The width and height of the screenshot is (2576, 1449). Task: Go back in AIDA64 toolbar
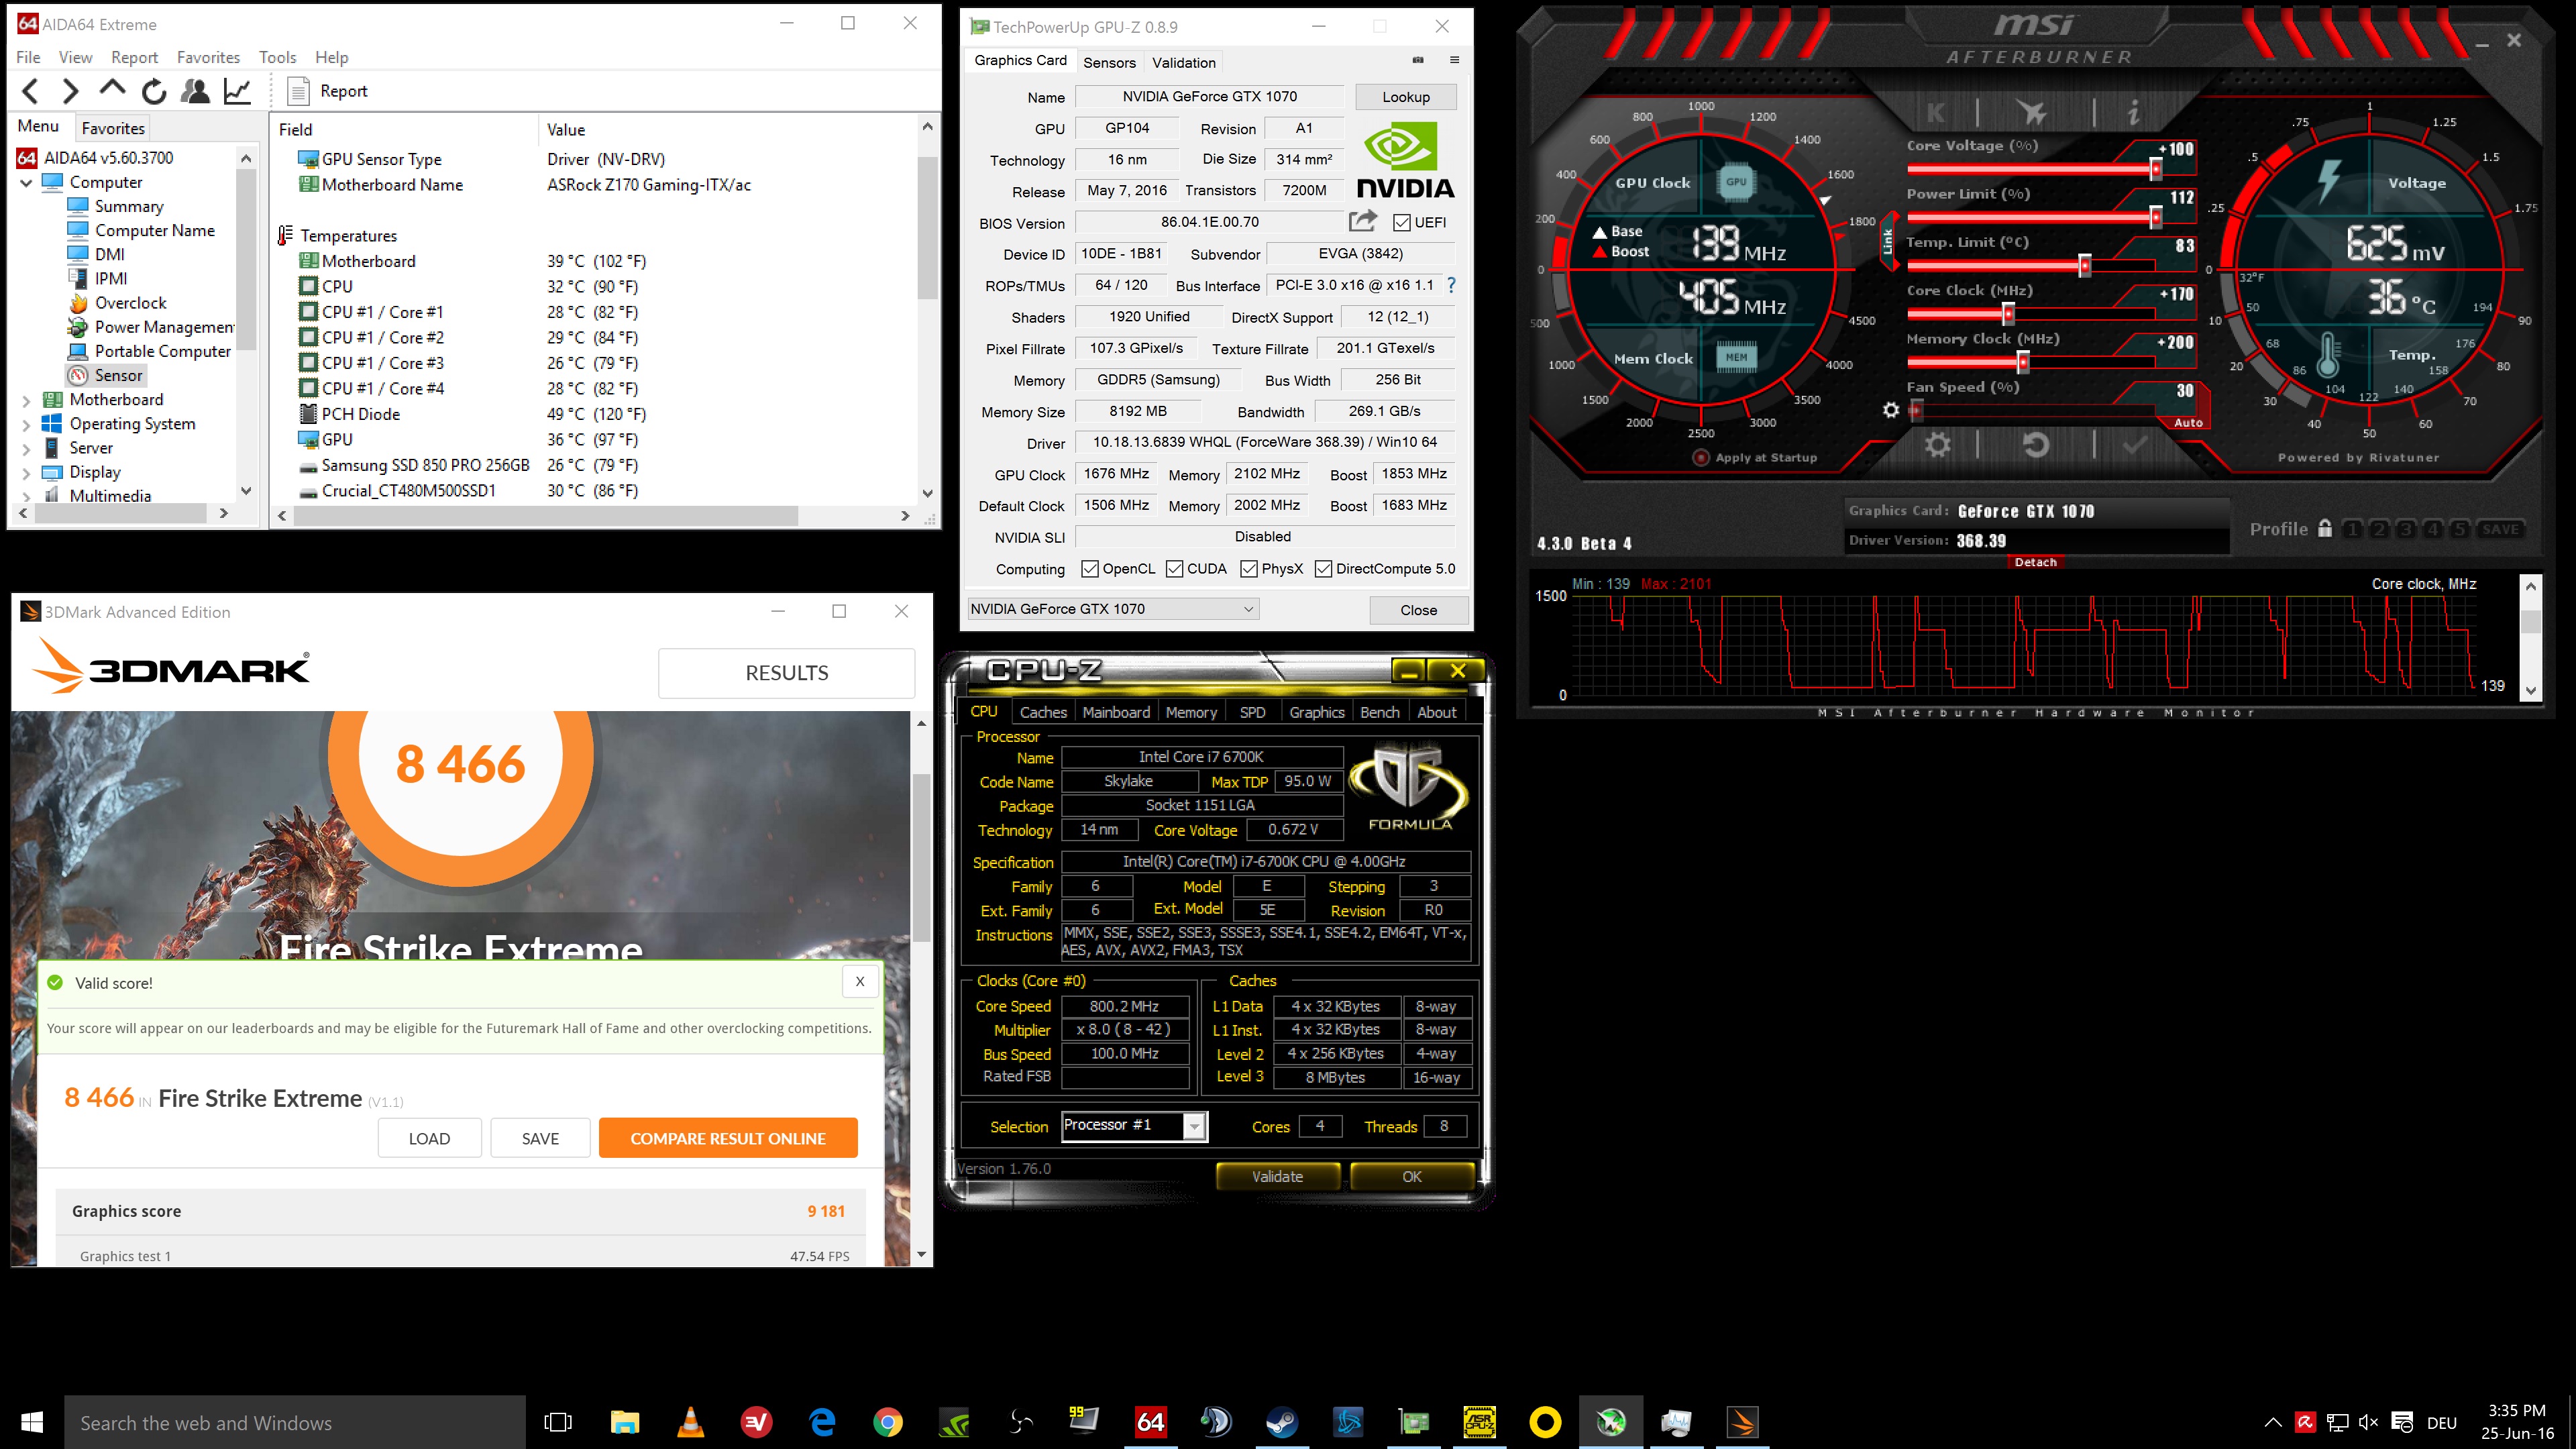click(31, 92)
